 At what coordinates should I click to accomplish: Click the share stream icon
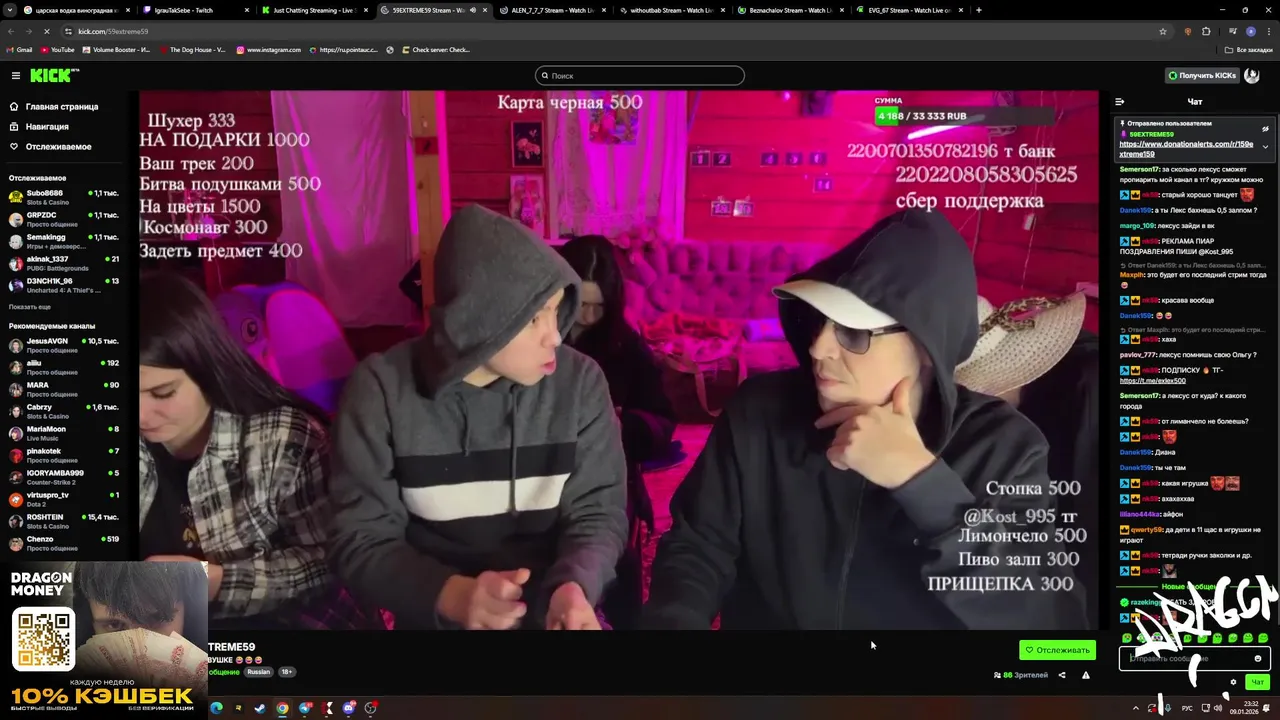coord(1062,675)
